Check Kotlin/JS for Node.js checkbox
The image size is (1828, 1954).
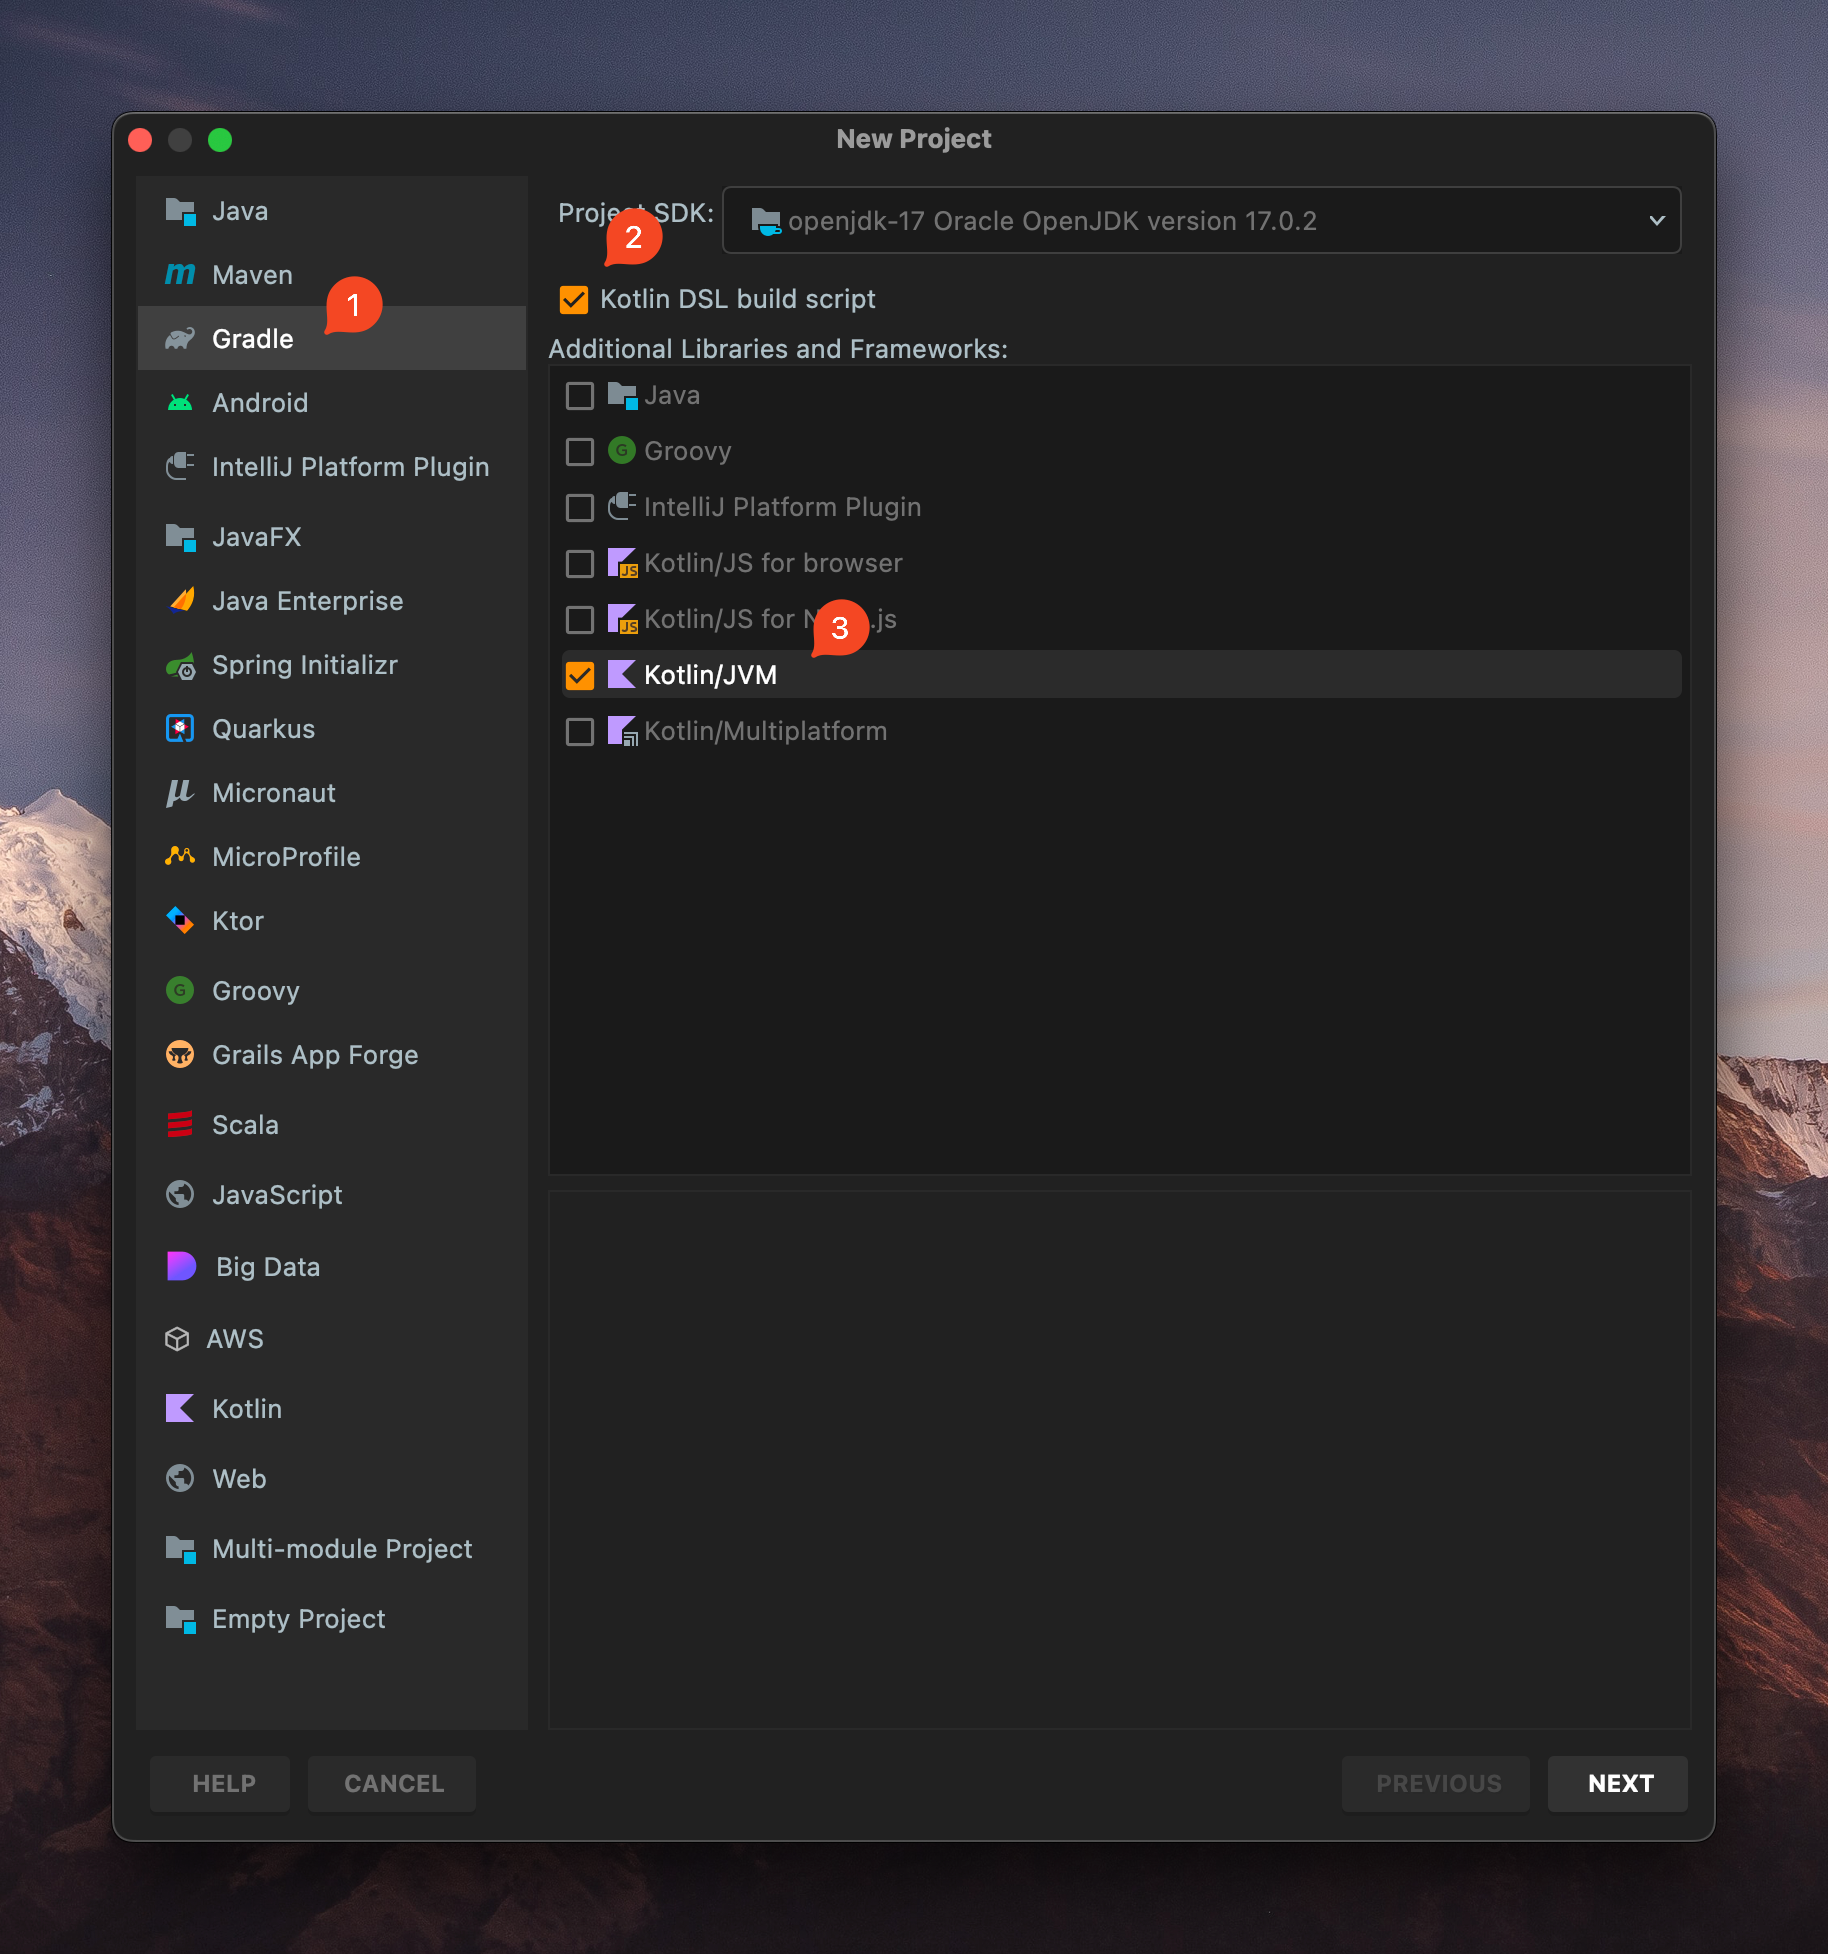click(x=580, y=620)
